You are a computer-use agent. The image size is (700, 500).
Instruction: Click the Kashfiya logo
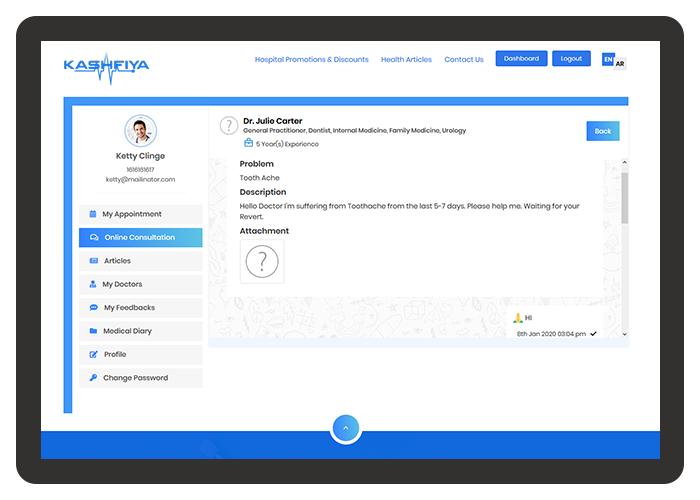point(106,66)
